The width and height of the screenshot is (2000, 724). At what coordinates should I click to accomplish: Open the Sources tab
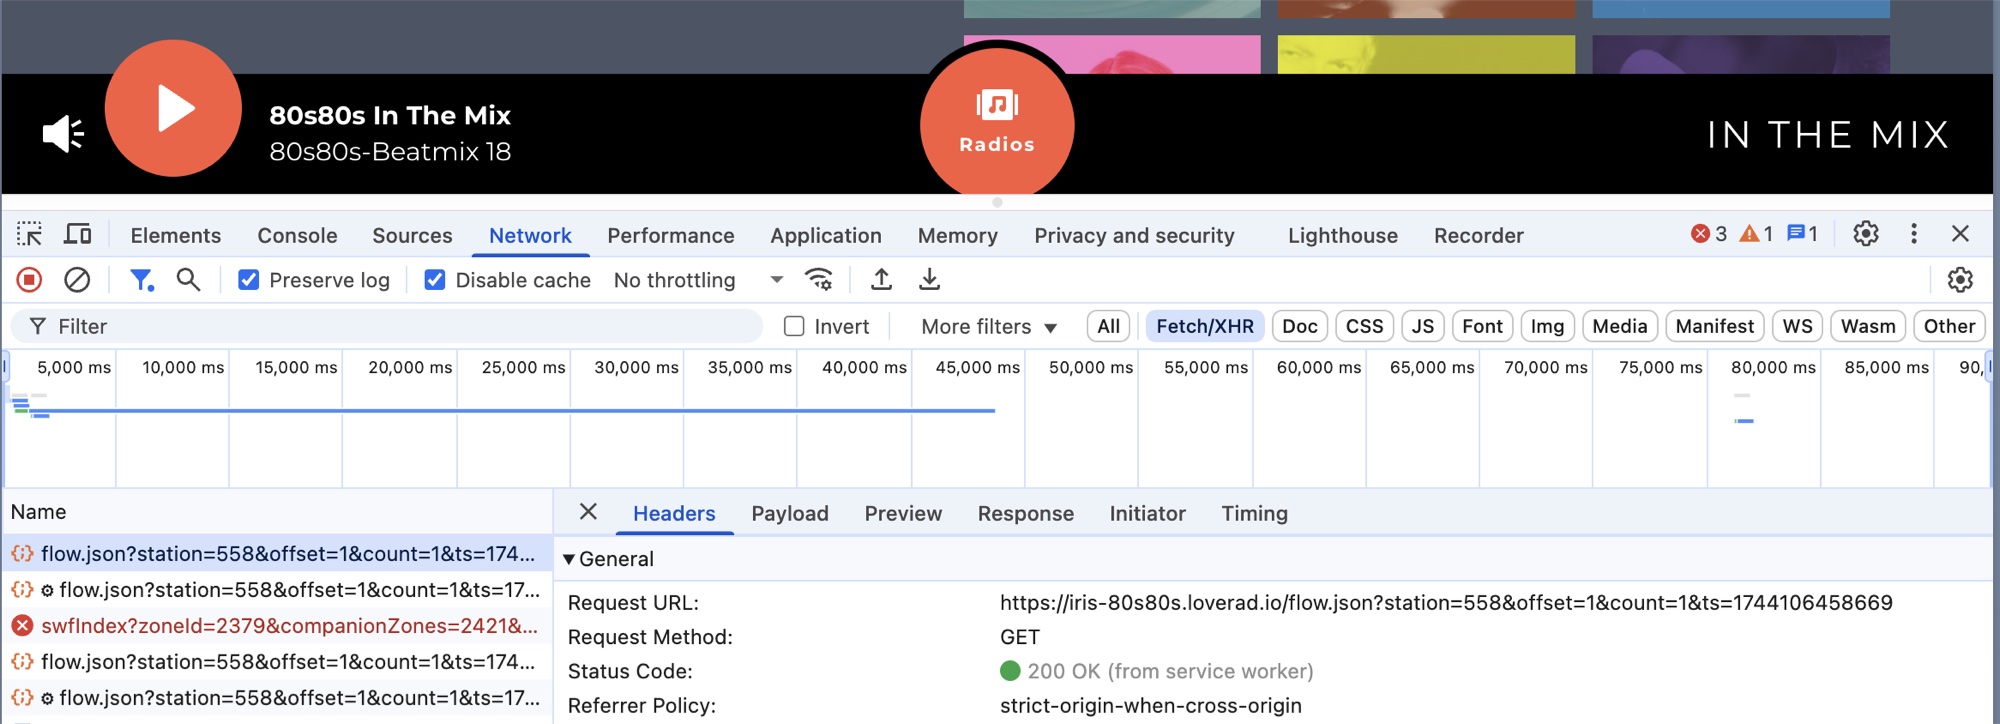pos(412,235)
